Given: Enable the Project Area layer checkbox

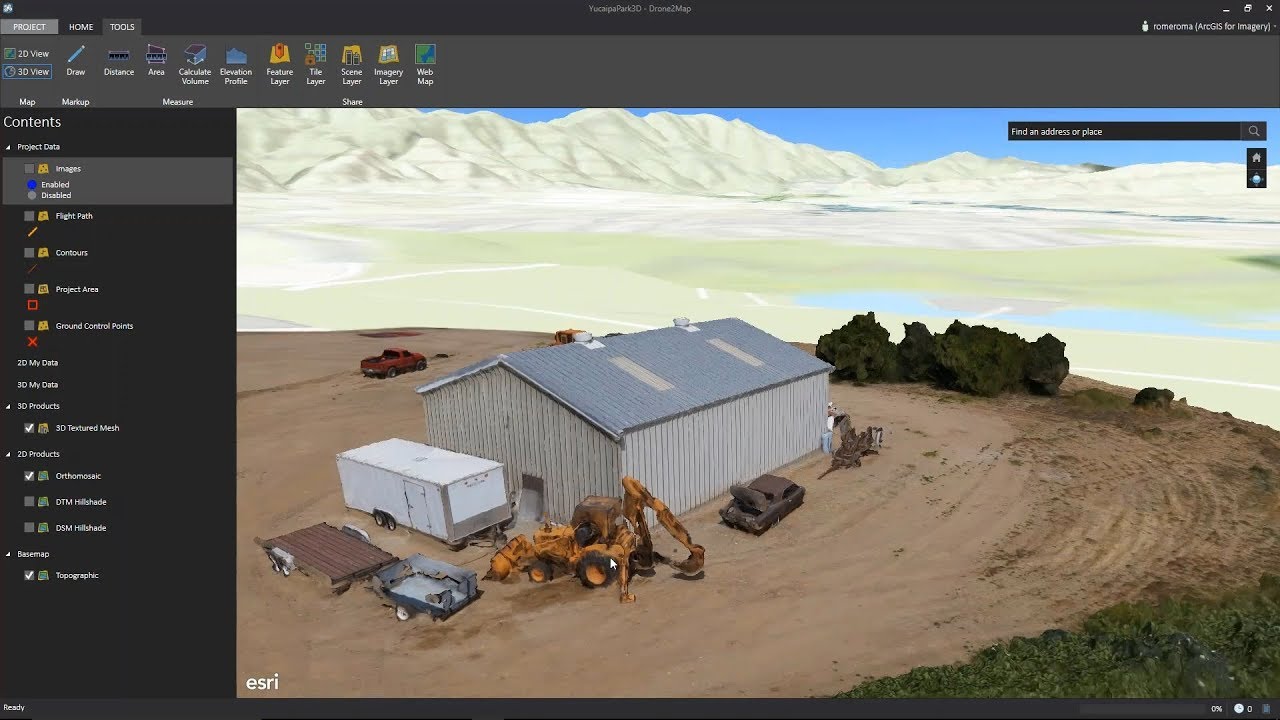Looking at the screenshot, I should (29, 289).
